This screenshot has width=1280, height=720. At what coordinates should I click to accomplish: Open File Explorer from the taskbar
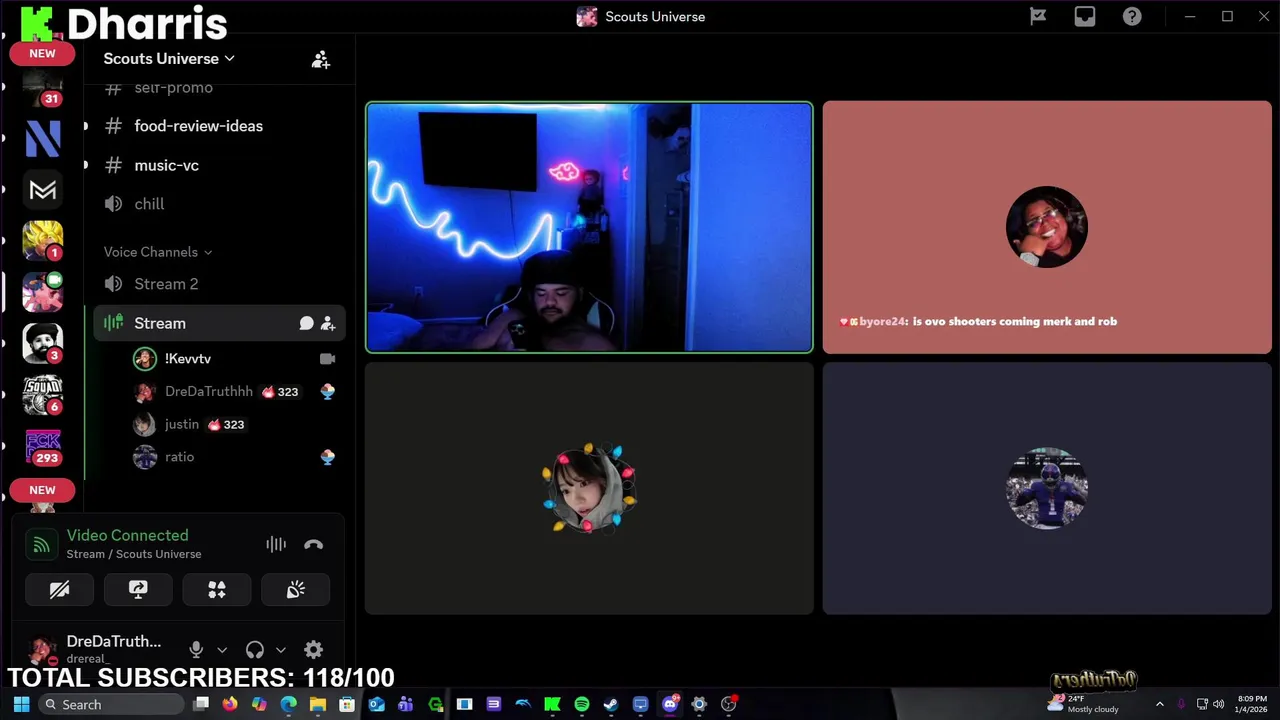click(318, 704)
